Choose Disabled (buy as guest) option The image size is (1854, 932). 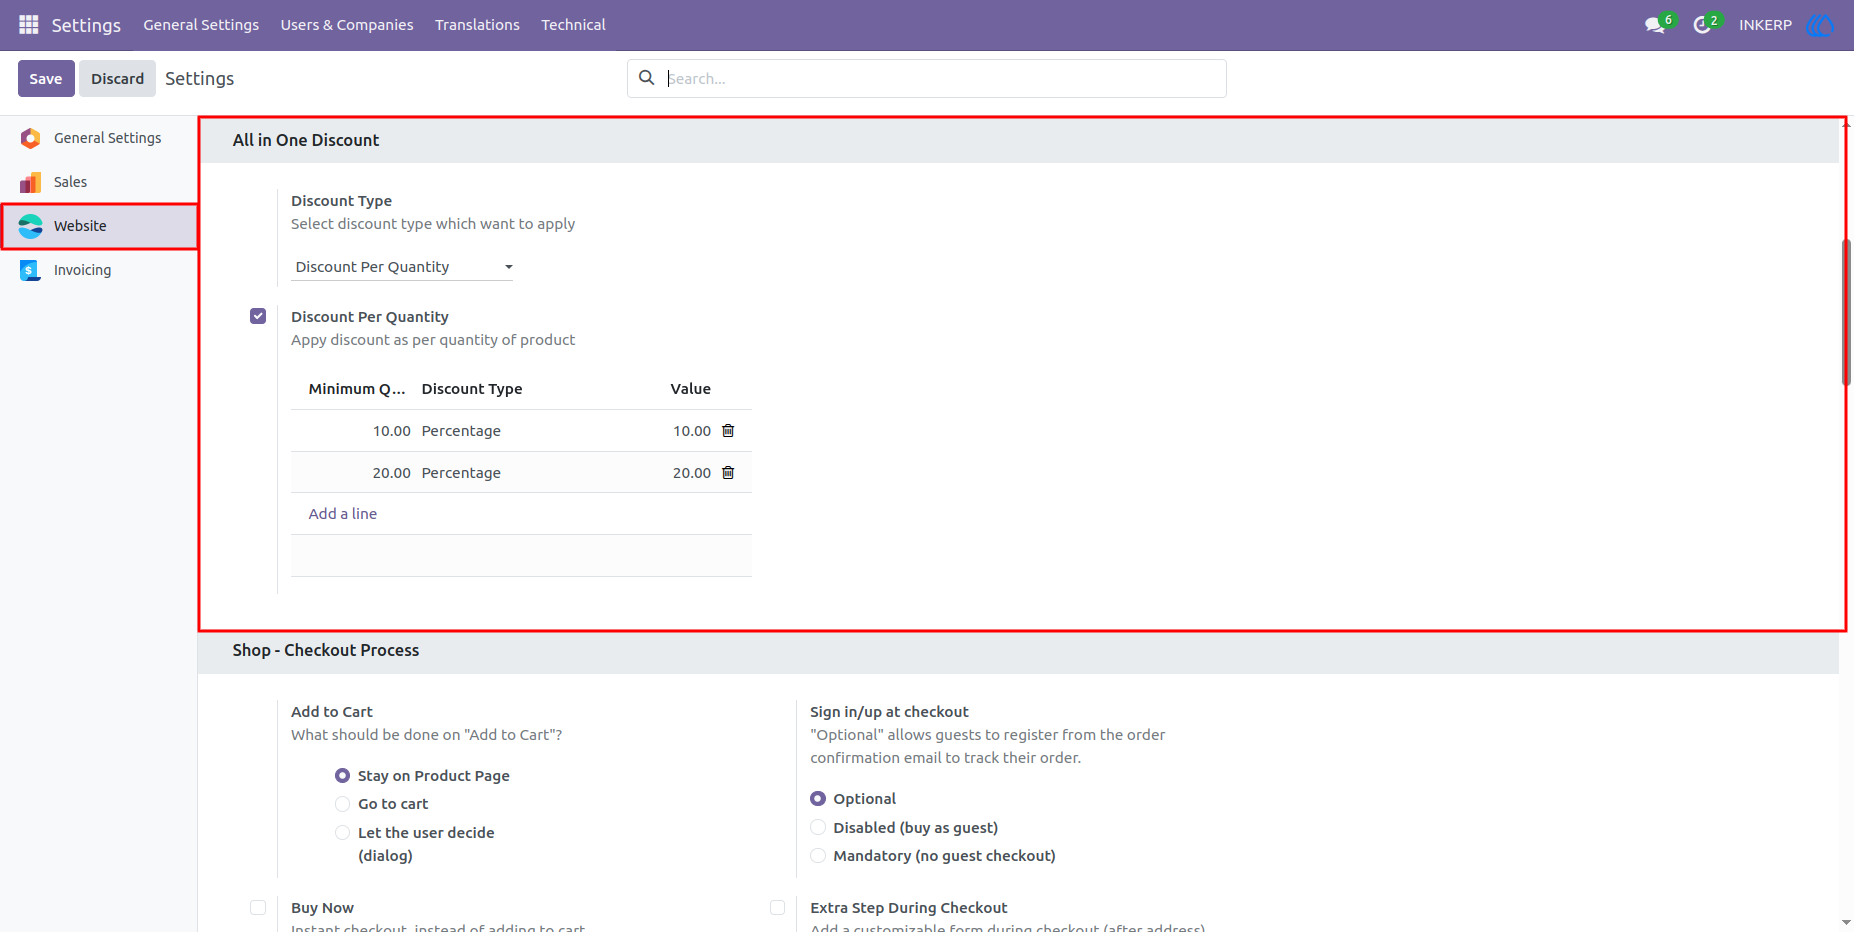(x=818, y=828)
